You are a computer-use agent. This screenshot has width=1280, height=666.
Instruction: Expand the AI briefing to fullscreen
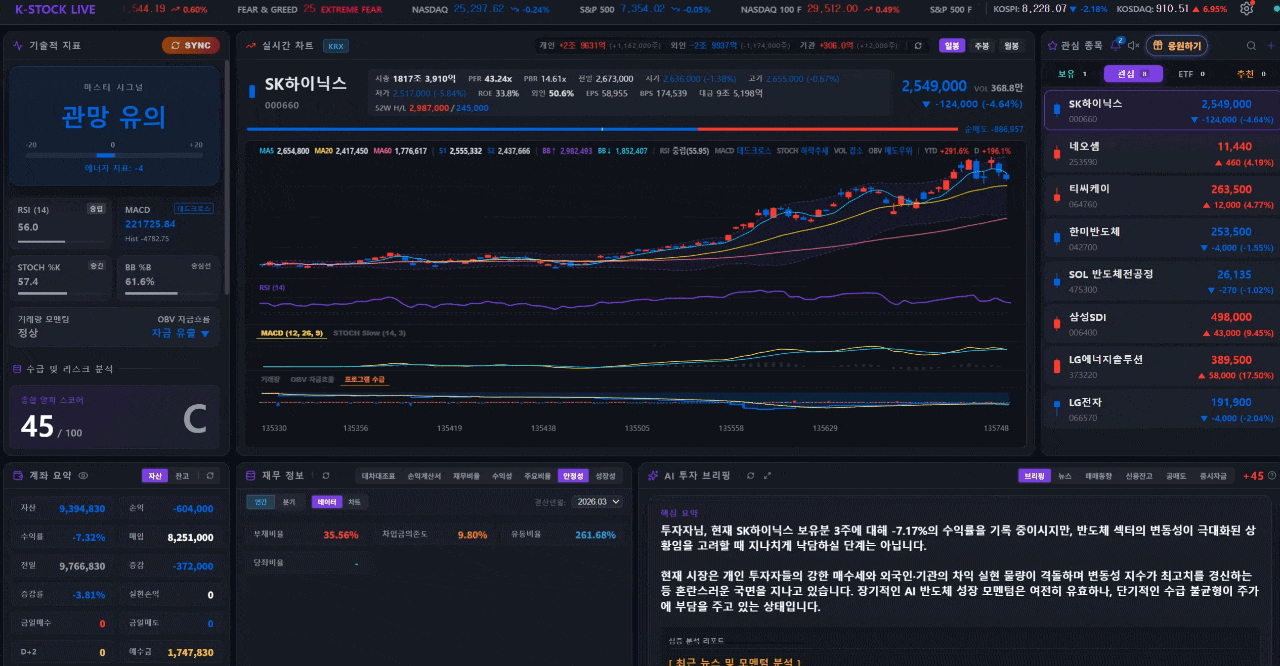point(767,476)
